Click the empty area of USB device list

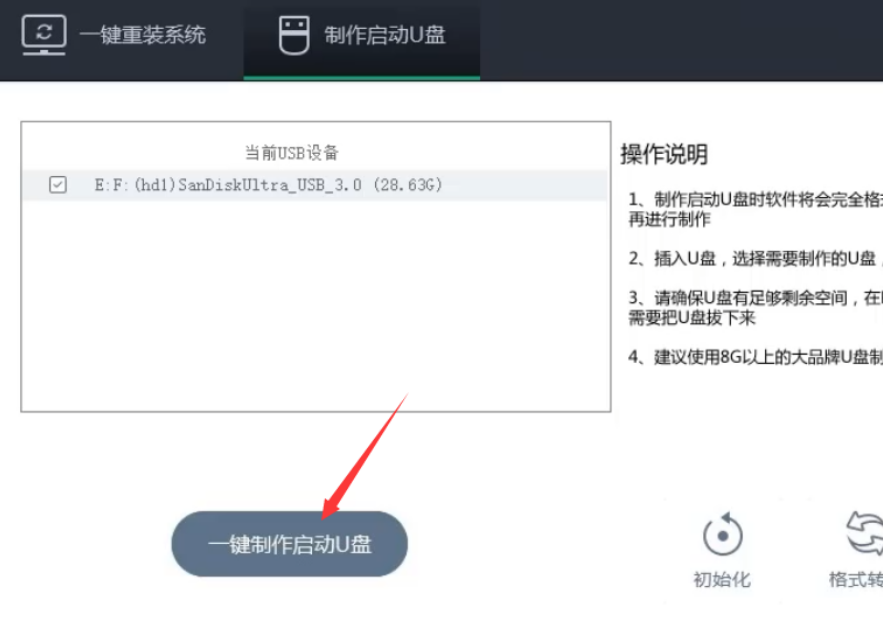(x=315, y=305)
